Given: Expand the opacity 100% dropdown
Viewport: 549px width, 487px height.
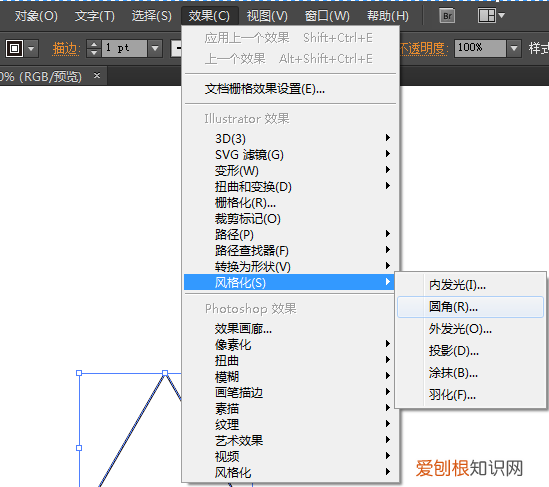Looking at the screenshot, I should (x=514, y=48).
